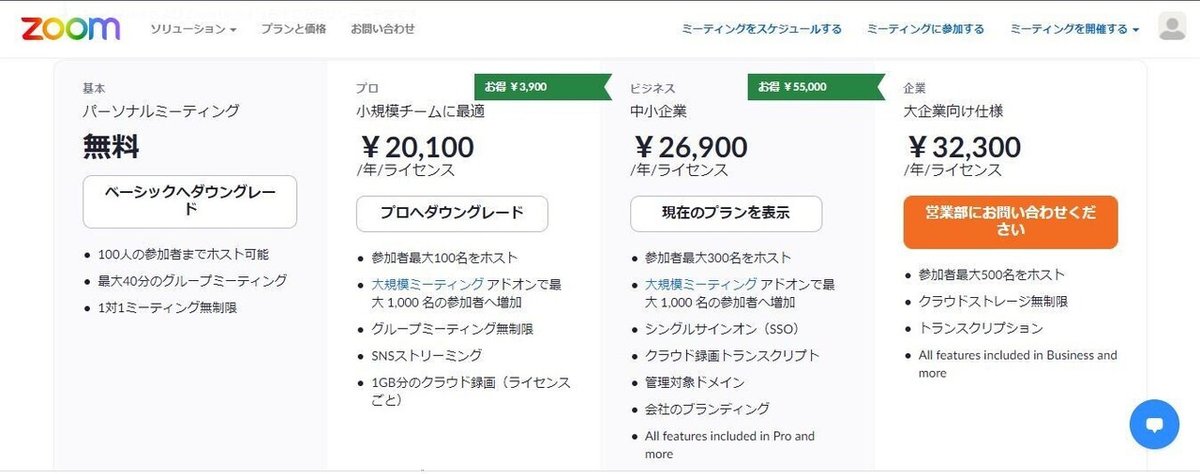The image size is (1200, 474).
Task: Expand the ソリューション dropdown menu
Action: (194, 29)
